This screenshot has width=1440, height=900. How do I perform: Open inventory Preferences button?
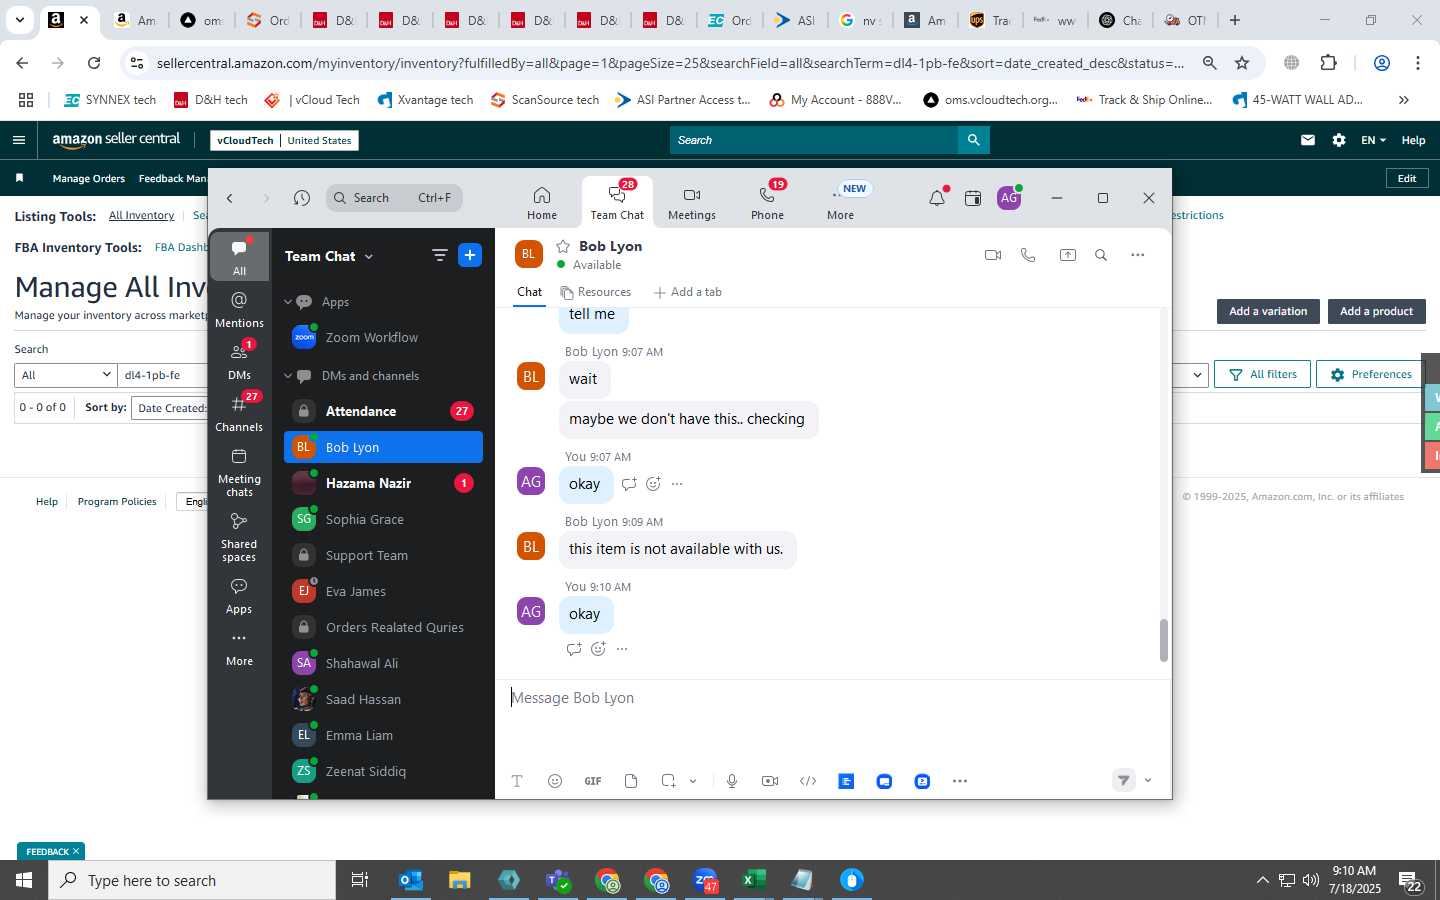(1369, 374)
